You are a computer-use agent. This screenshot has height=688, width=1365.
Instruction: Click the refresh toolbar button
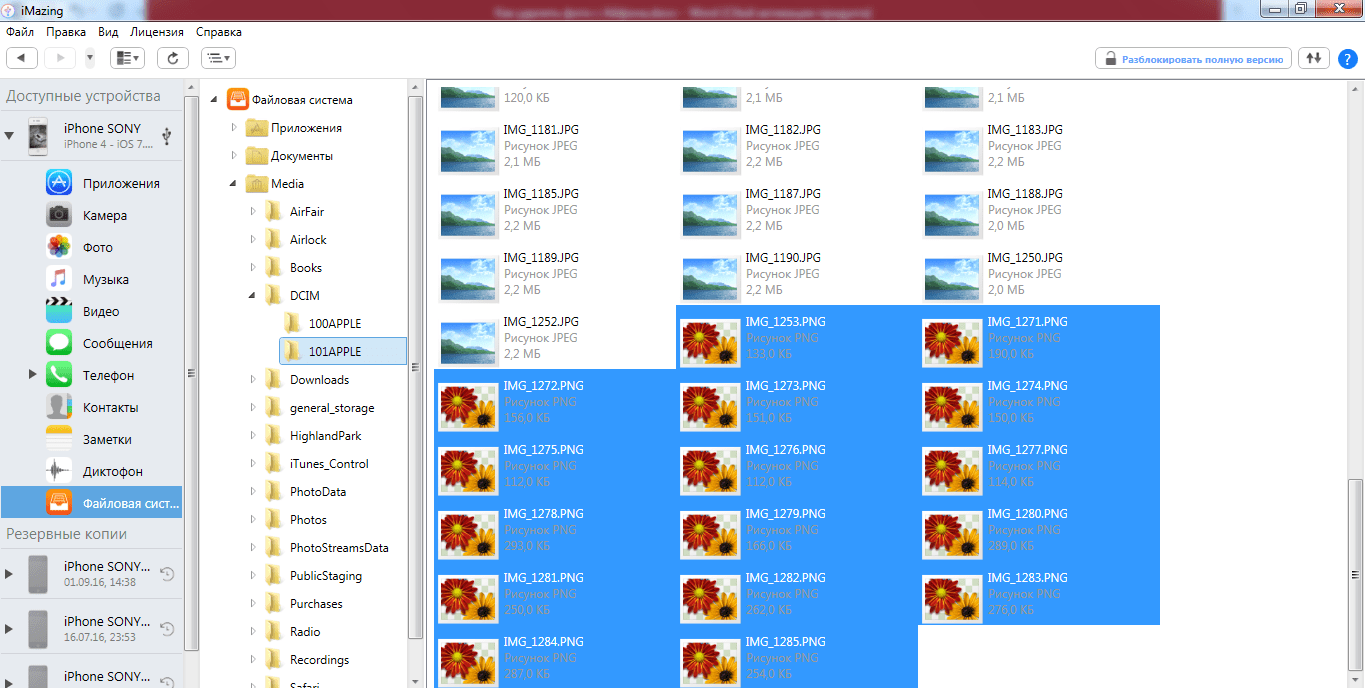click(172, 58)
